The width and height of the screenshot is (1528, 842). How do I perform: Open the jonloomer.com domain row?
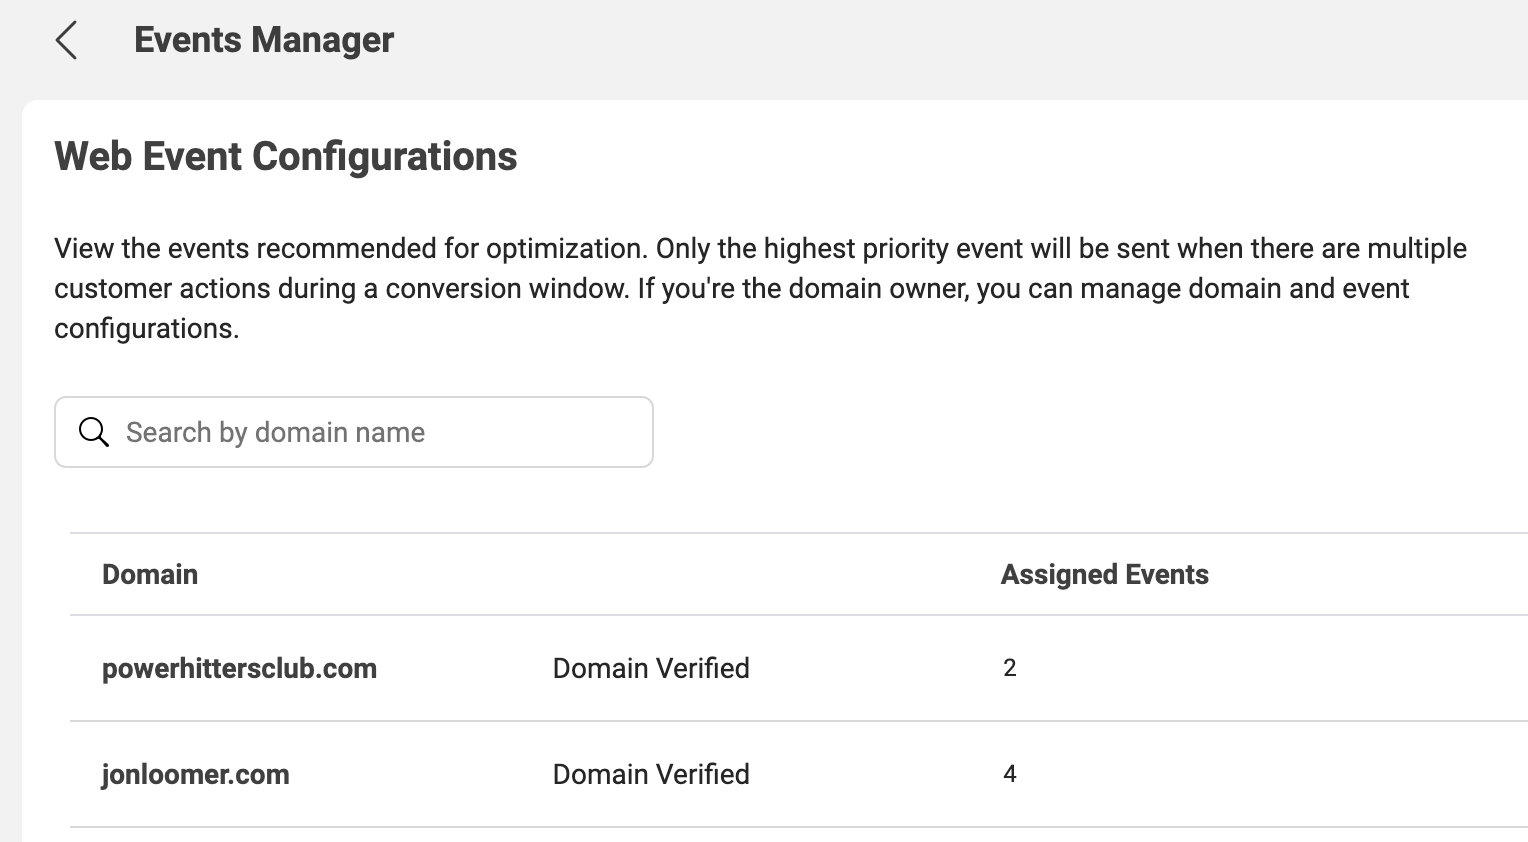(799, 774)
